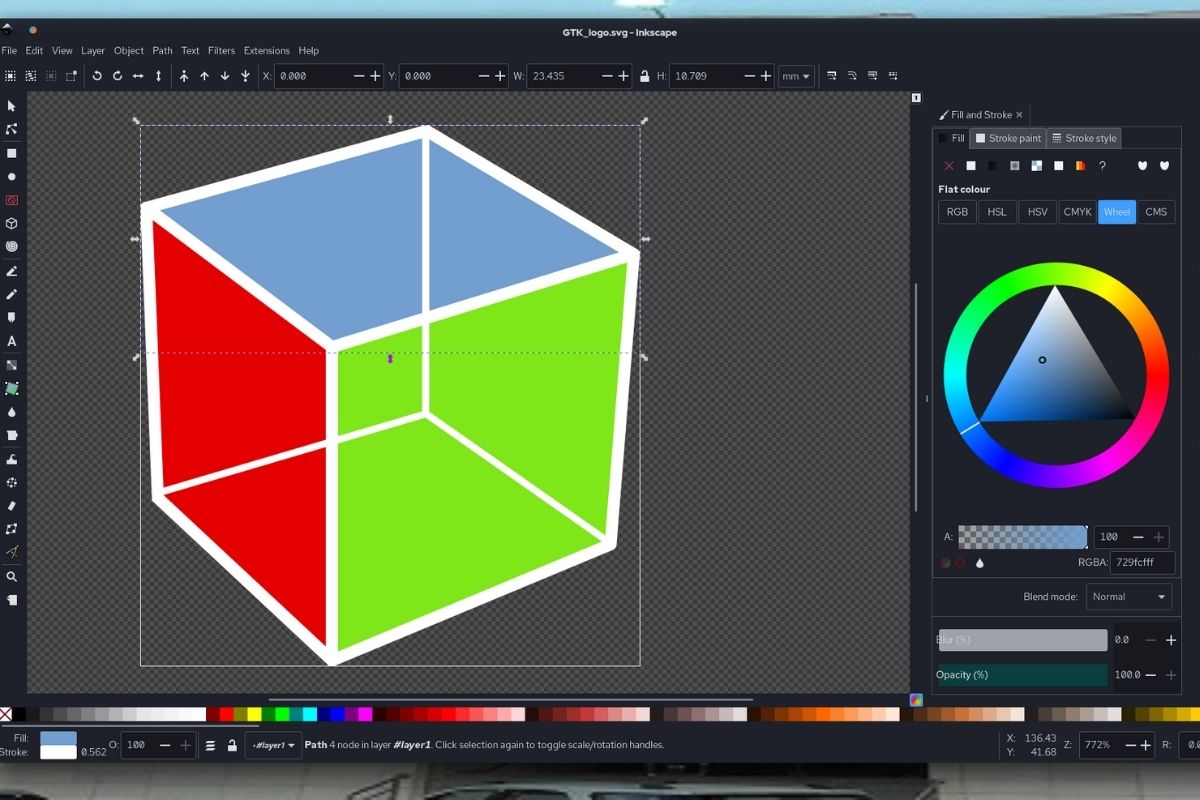
Task: Pick the Gradient tool
Action: 12,365
